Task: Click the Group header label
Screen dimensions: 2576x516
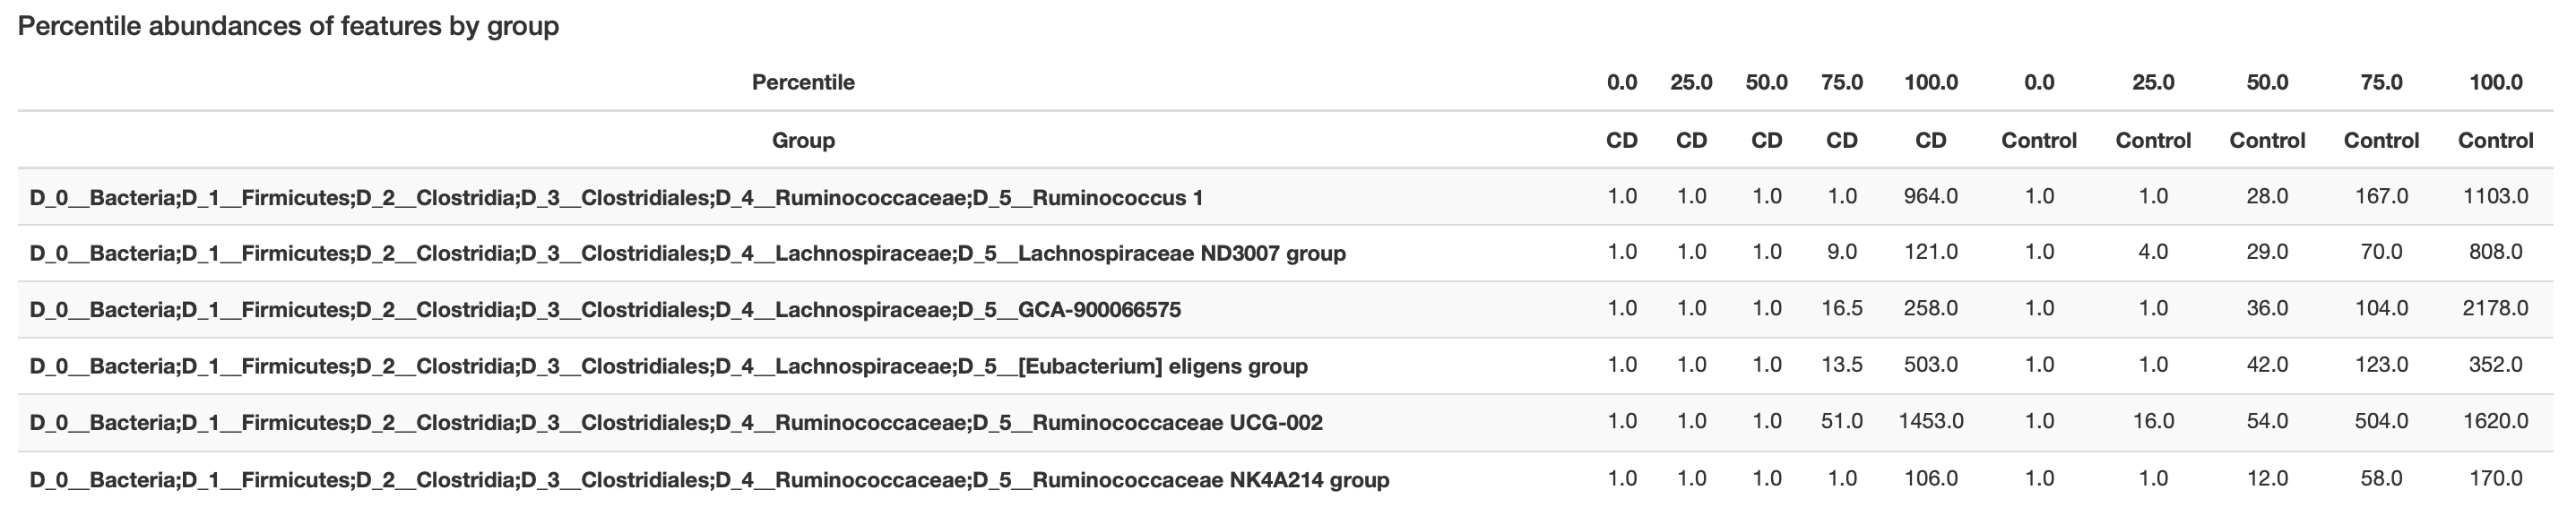Action: pyautogui.click(x=803, y=140)
